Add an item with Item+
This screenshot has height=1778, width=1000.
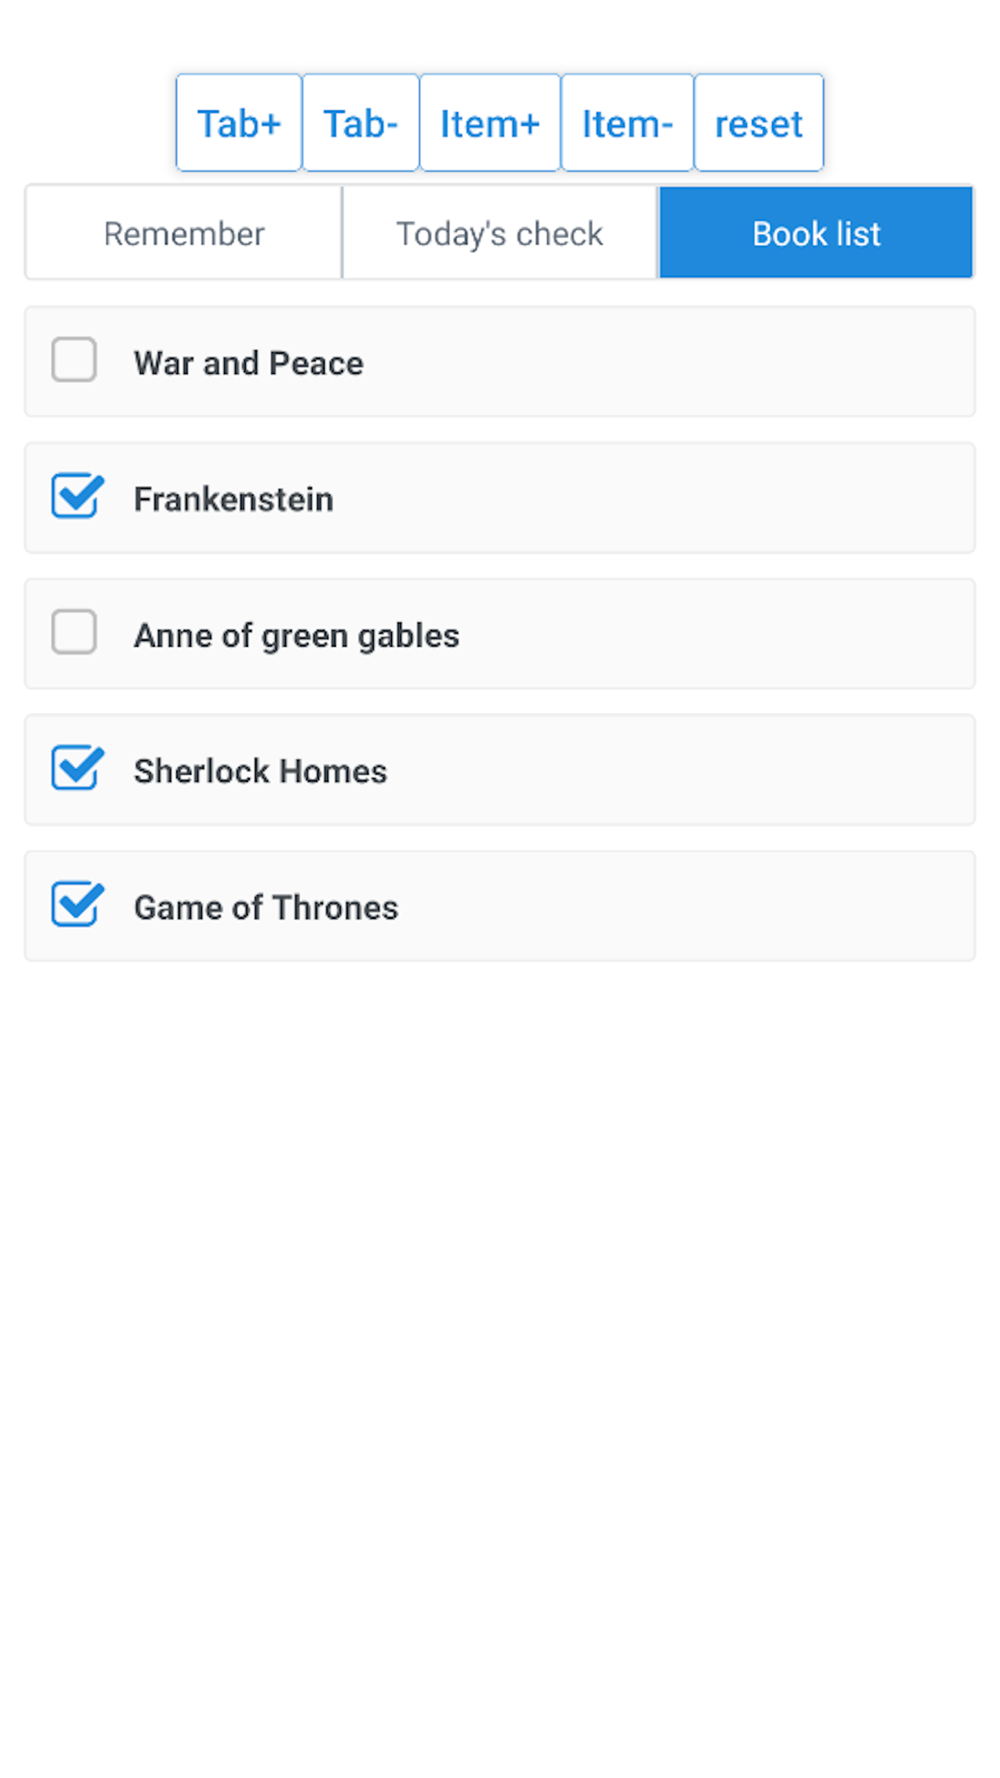click(490, 123)
